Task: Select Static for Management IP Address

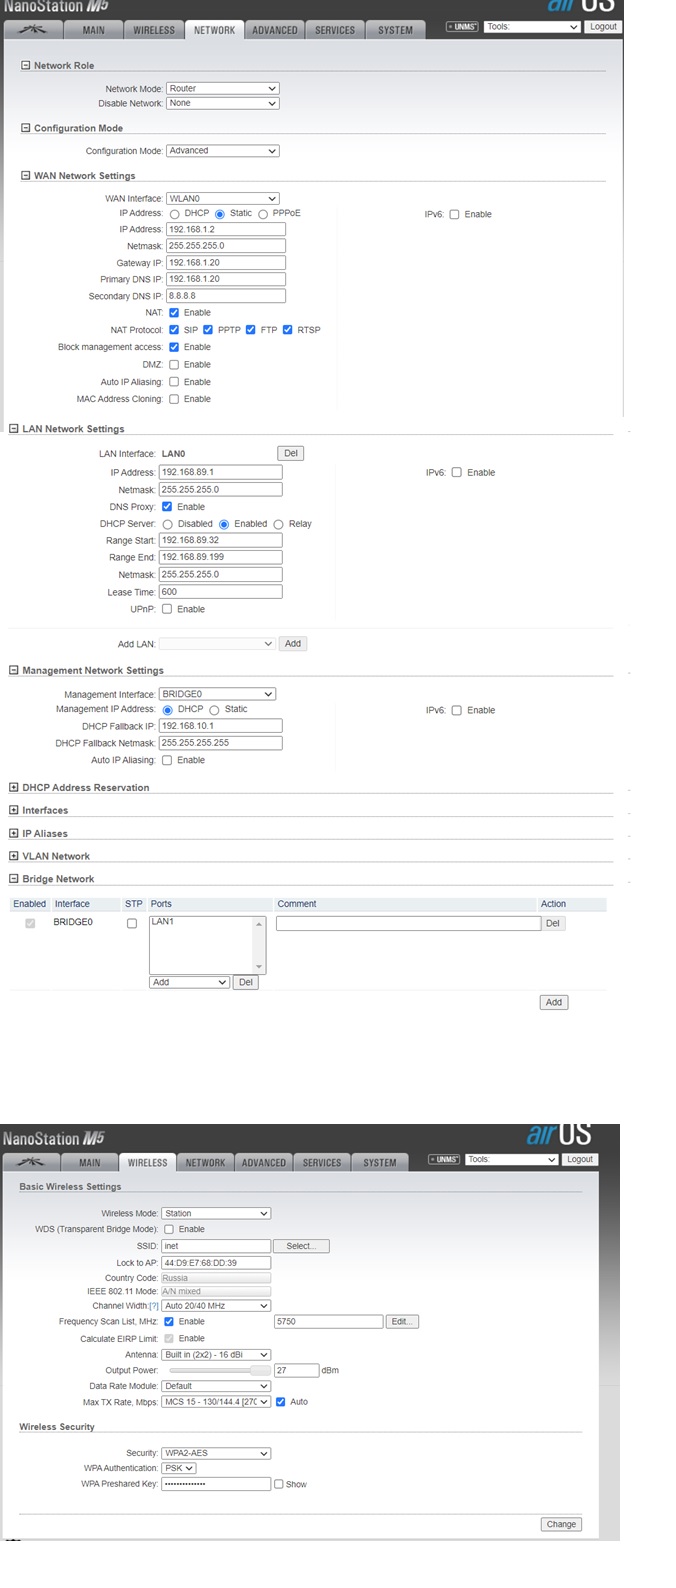Action: [214, 710]
